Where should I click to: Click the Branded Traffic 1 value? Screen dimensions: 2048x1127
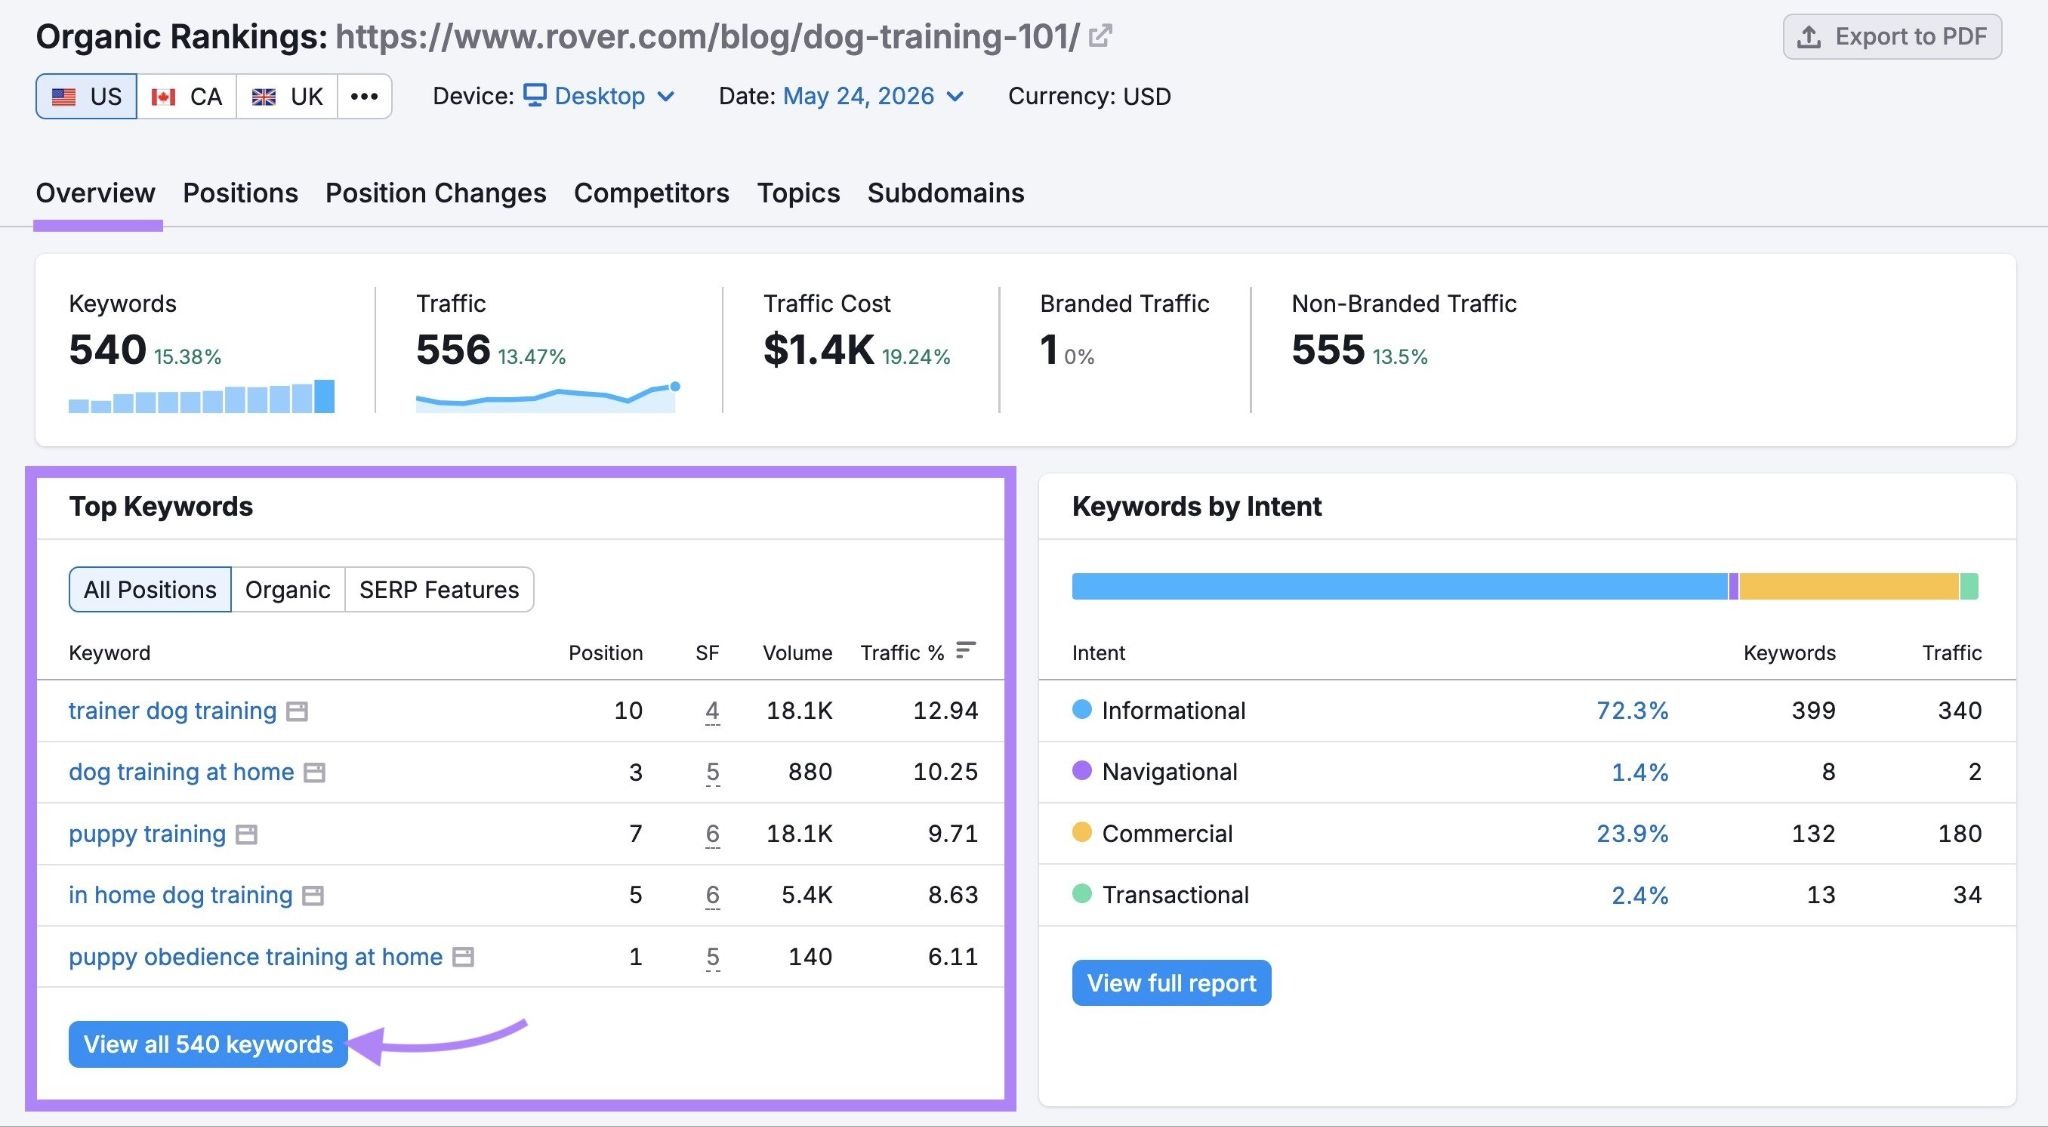pos(1048,350)
